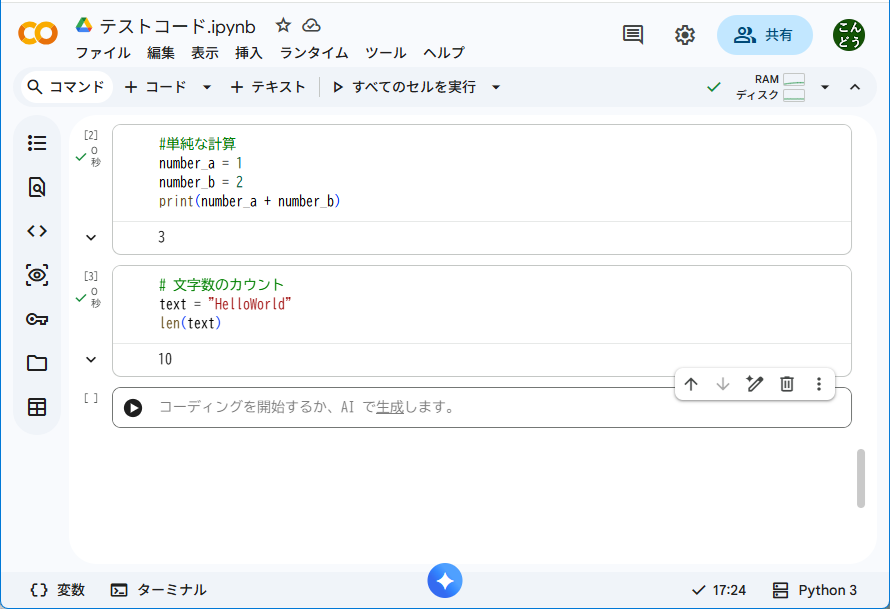Open the runtime connection dropdown arrow
890x609 pixels.
(x=825, y=87)
